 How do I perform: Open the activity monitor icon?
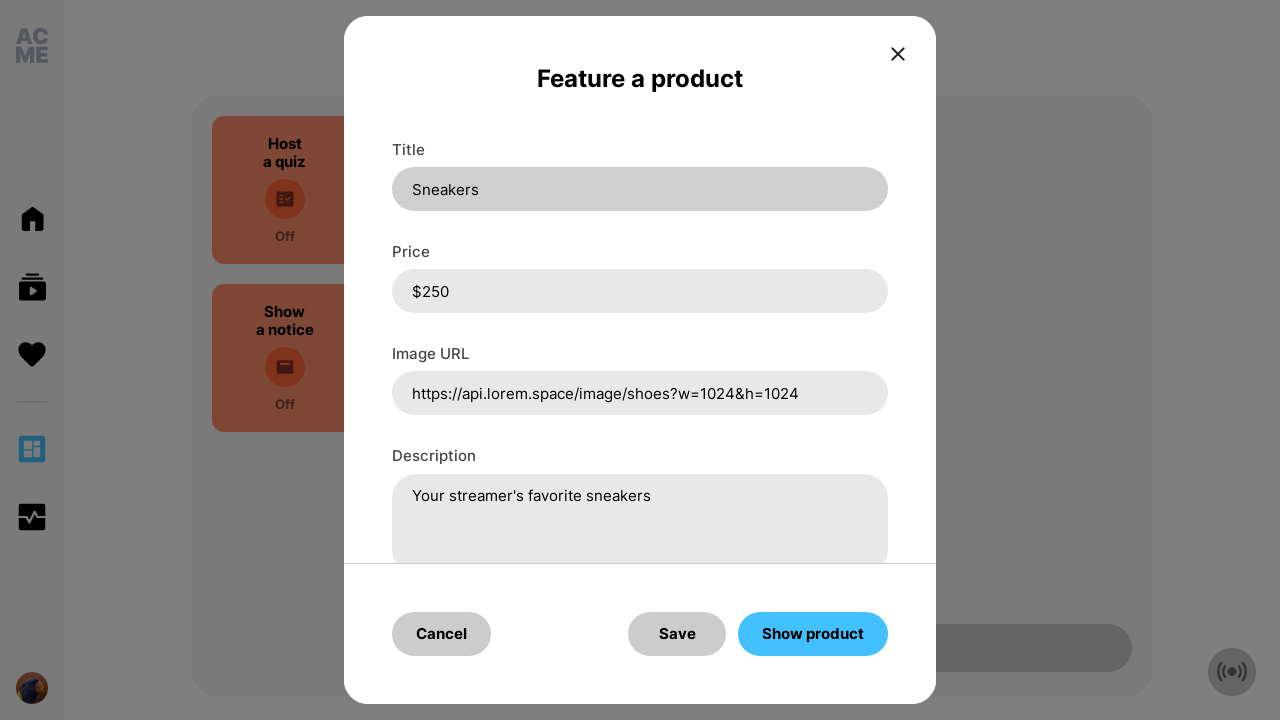coord(32,517)
